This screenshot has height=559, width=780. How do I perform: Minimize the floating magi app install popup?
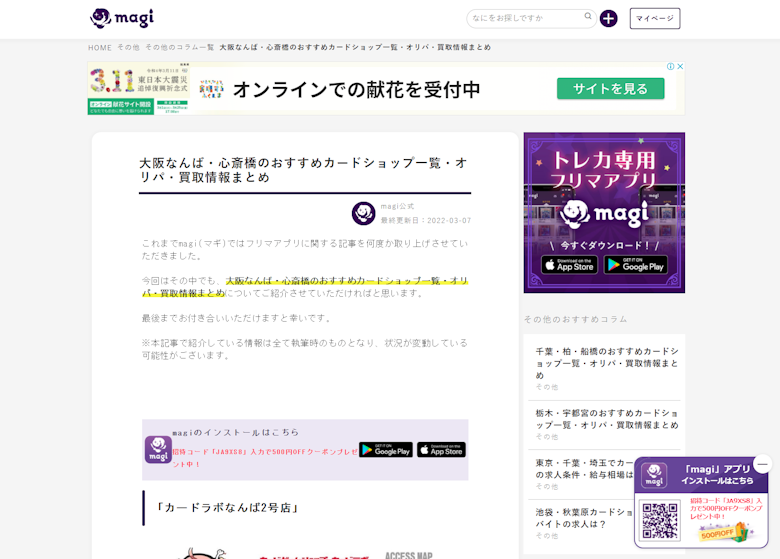[762, 464]
